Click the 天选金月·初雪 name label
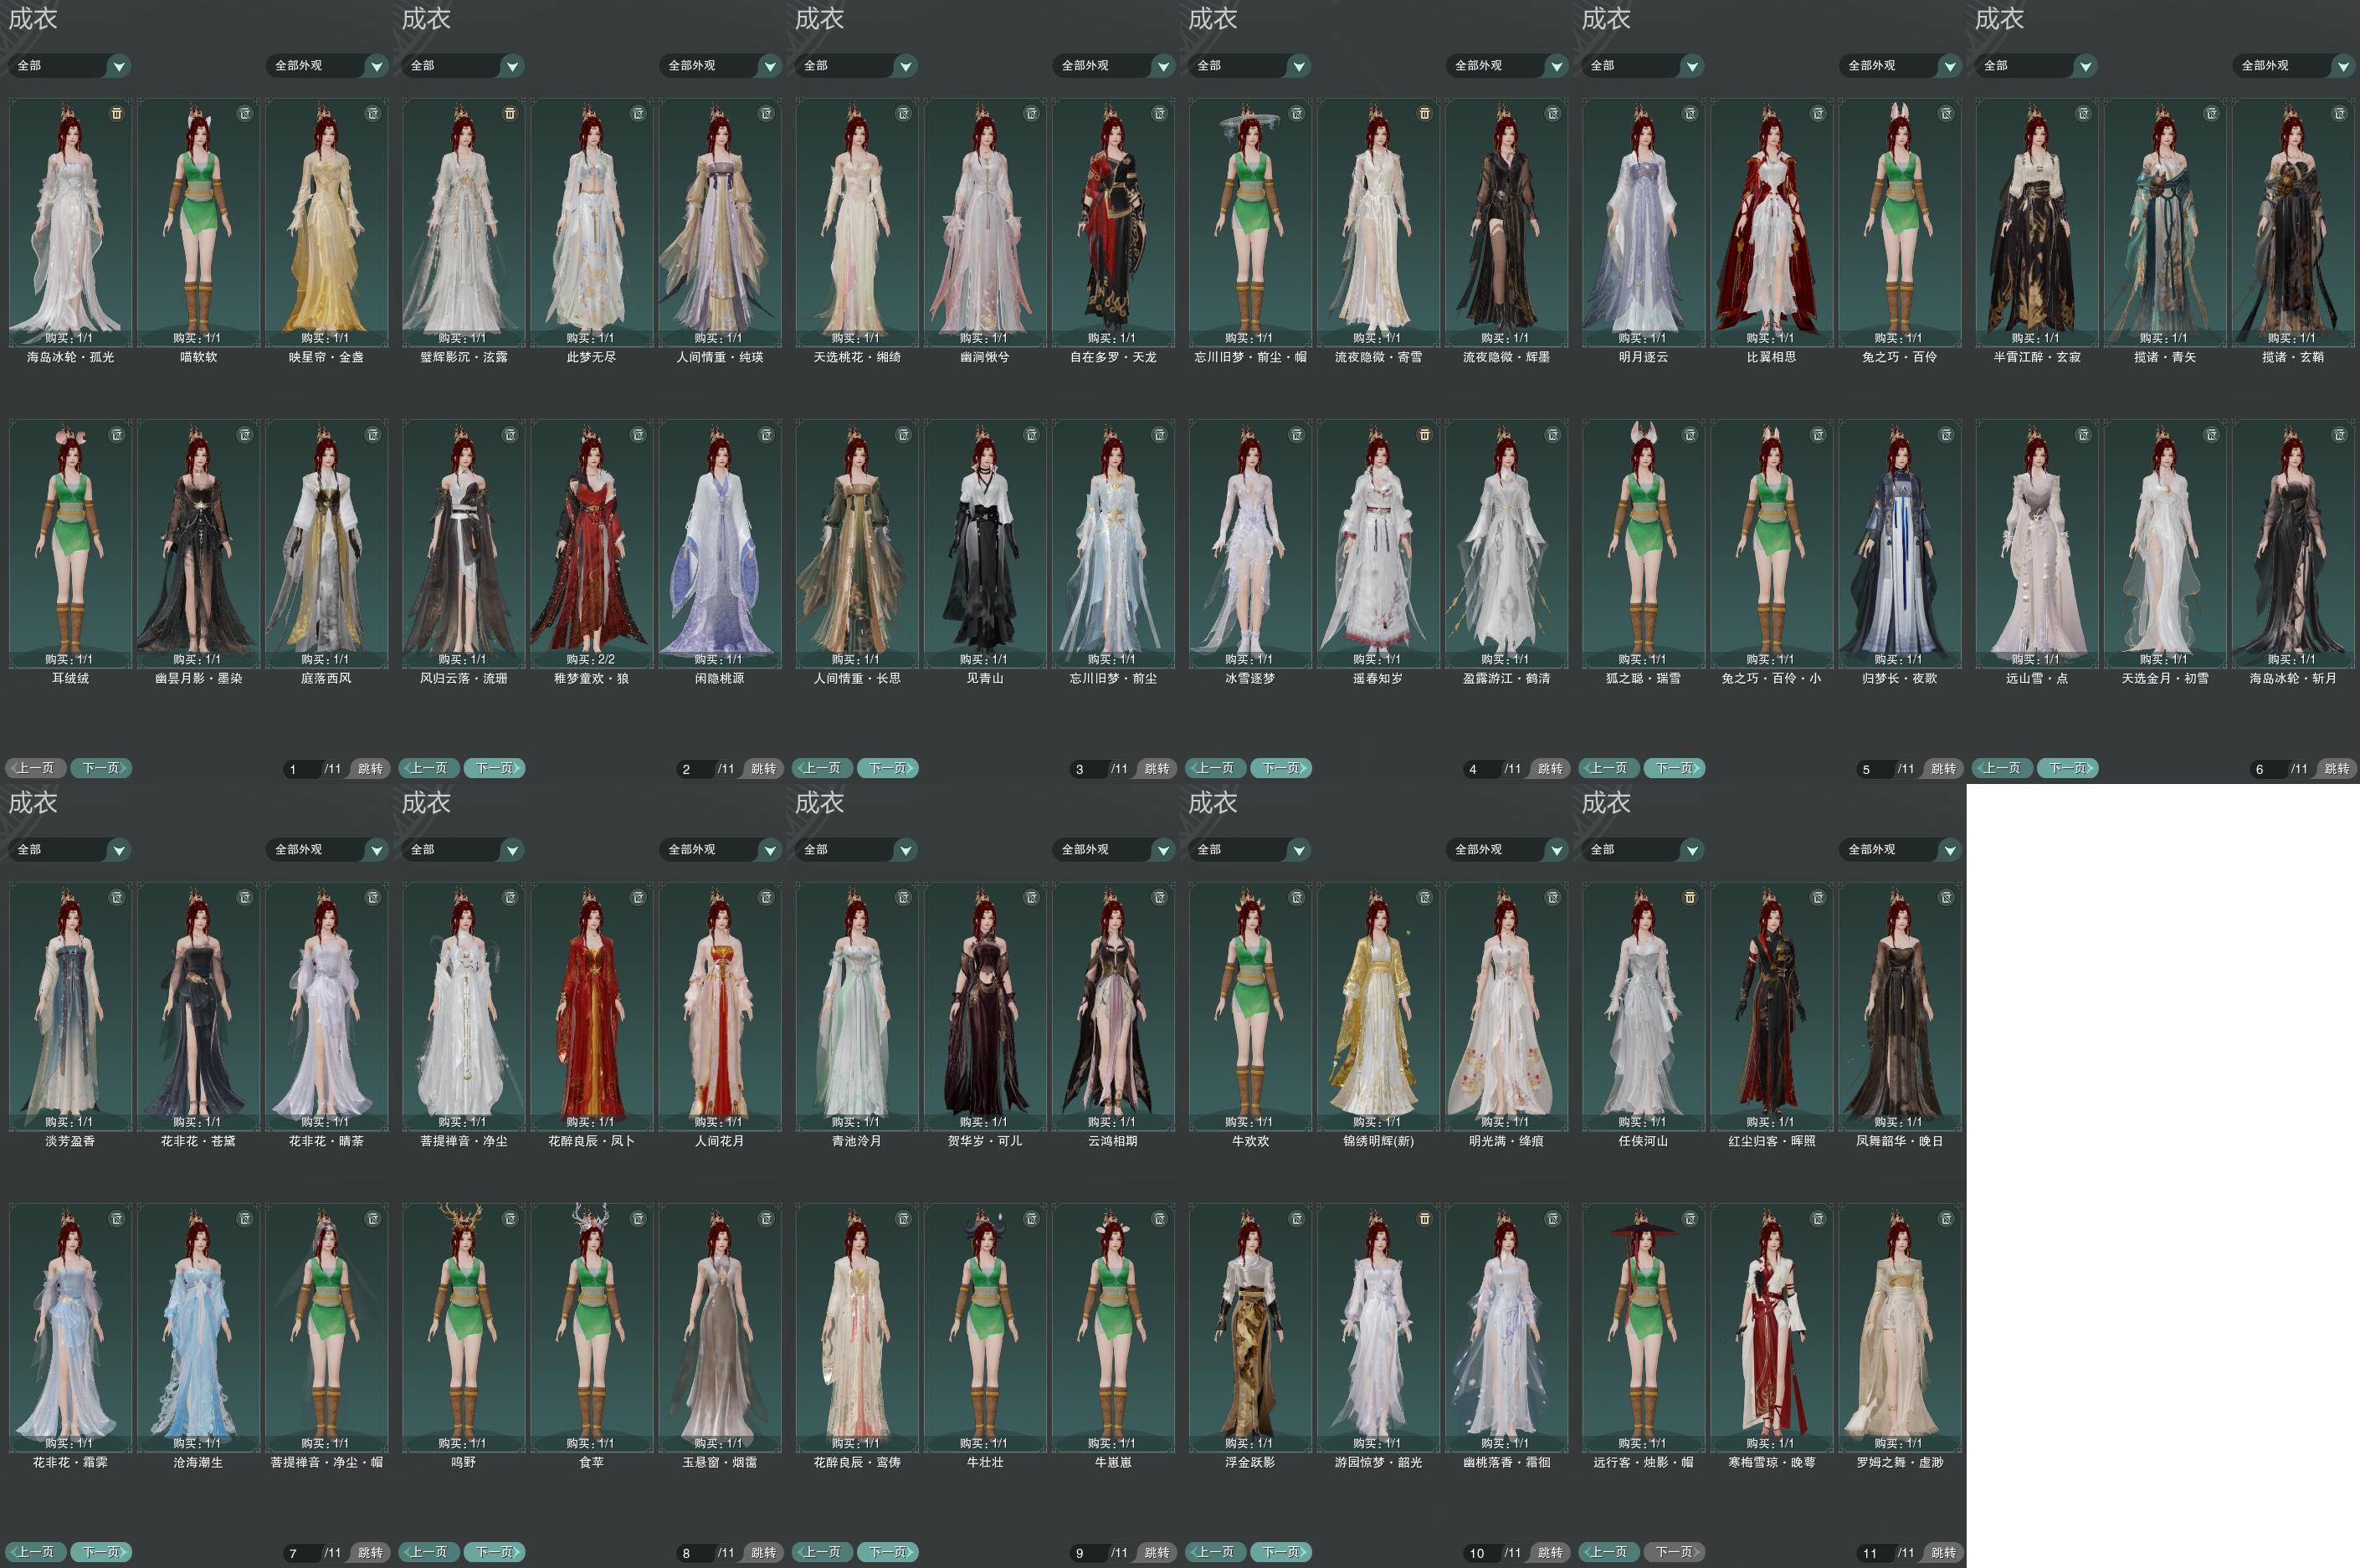The width and height of the screenshot is (2360, 1568). point(2164,678)
